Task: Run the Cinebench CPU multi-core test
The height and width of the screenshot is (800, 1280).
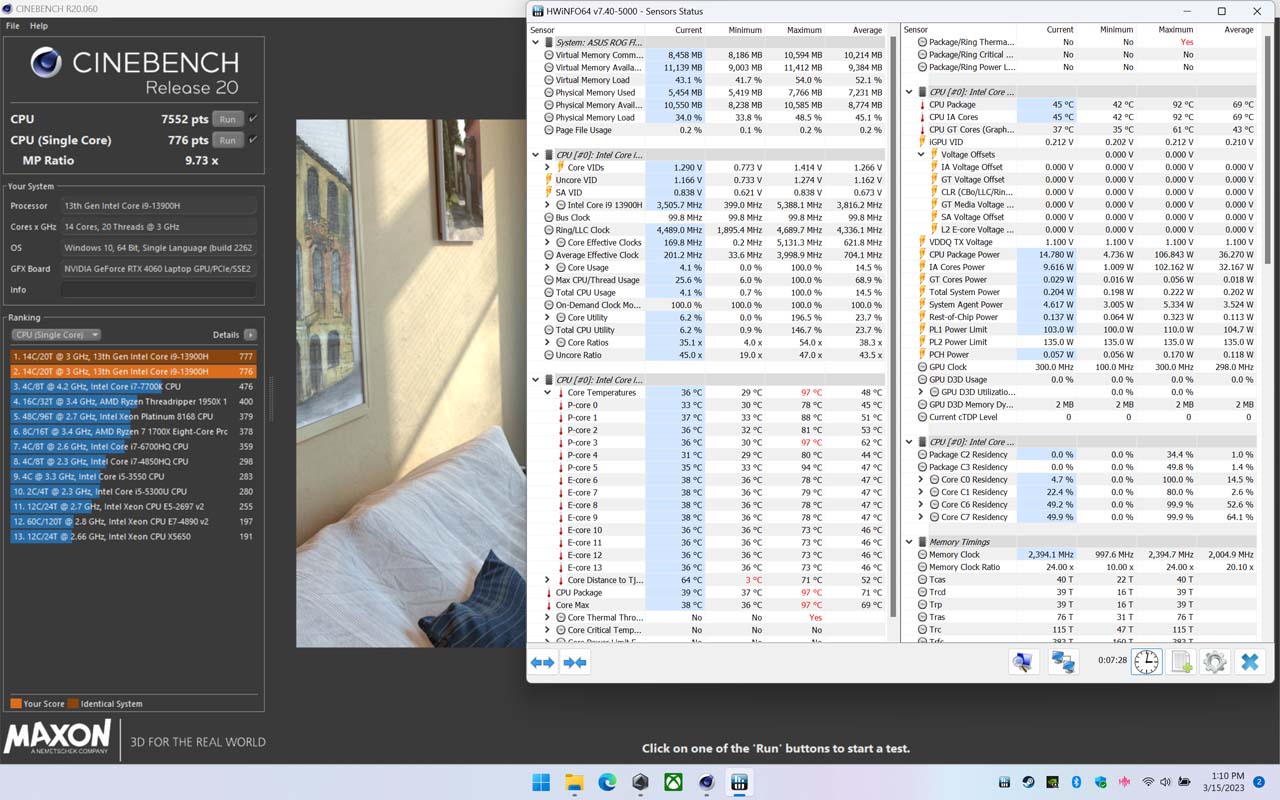Action: pyautogui.click(x=228, y=119)
